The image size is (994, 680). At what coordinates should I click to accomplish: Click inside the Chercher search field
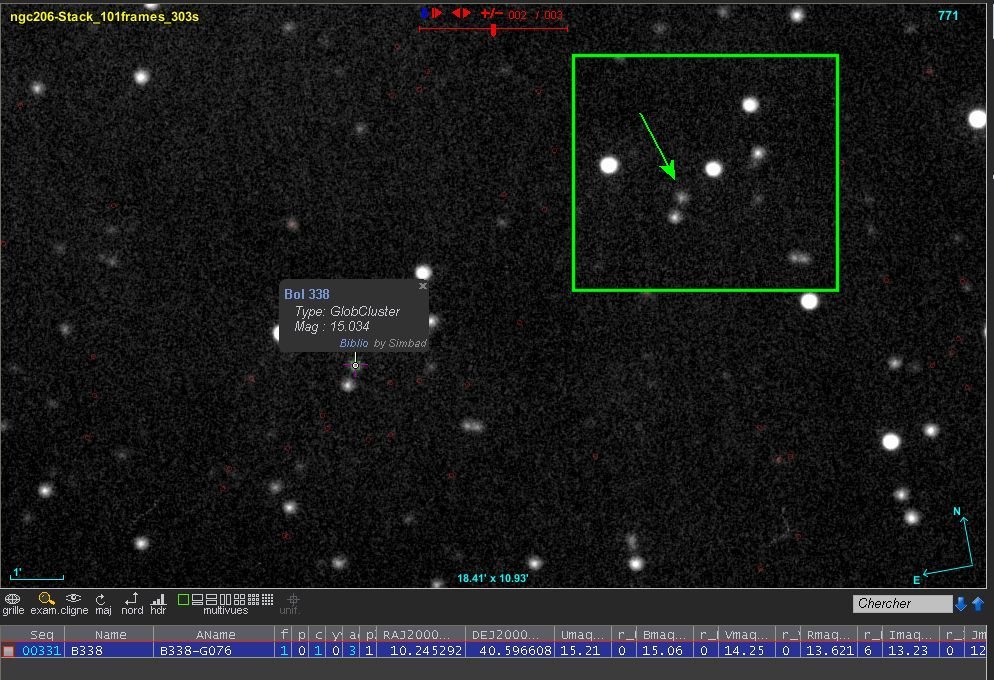pos(901,604)
